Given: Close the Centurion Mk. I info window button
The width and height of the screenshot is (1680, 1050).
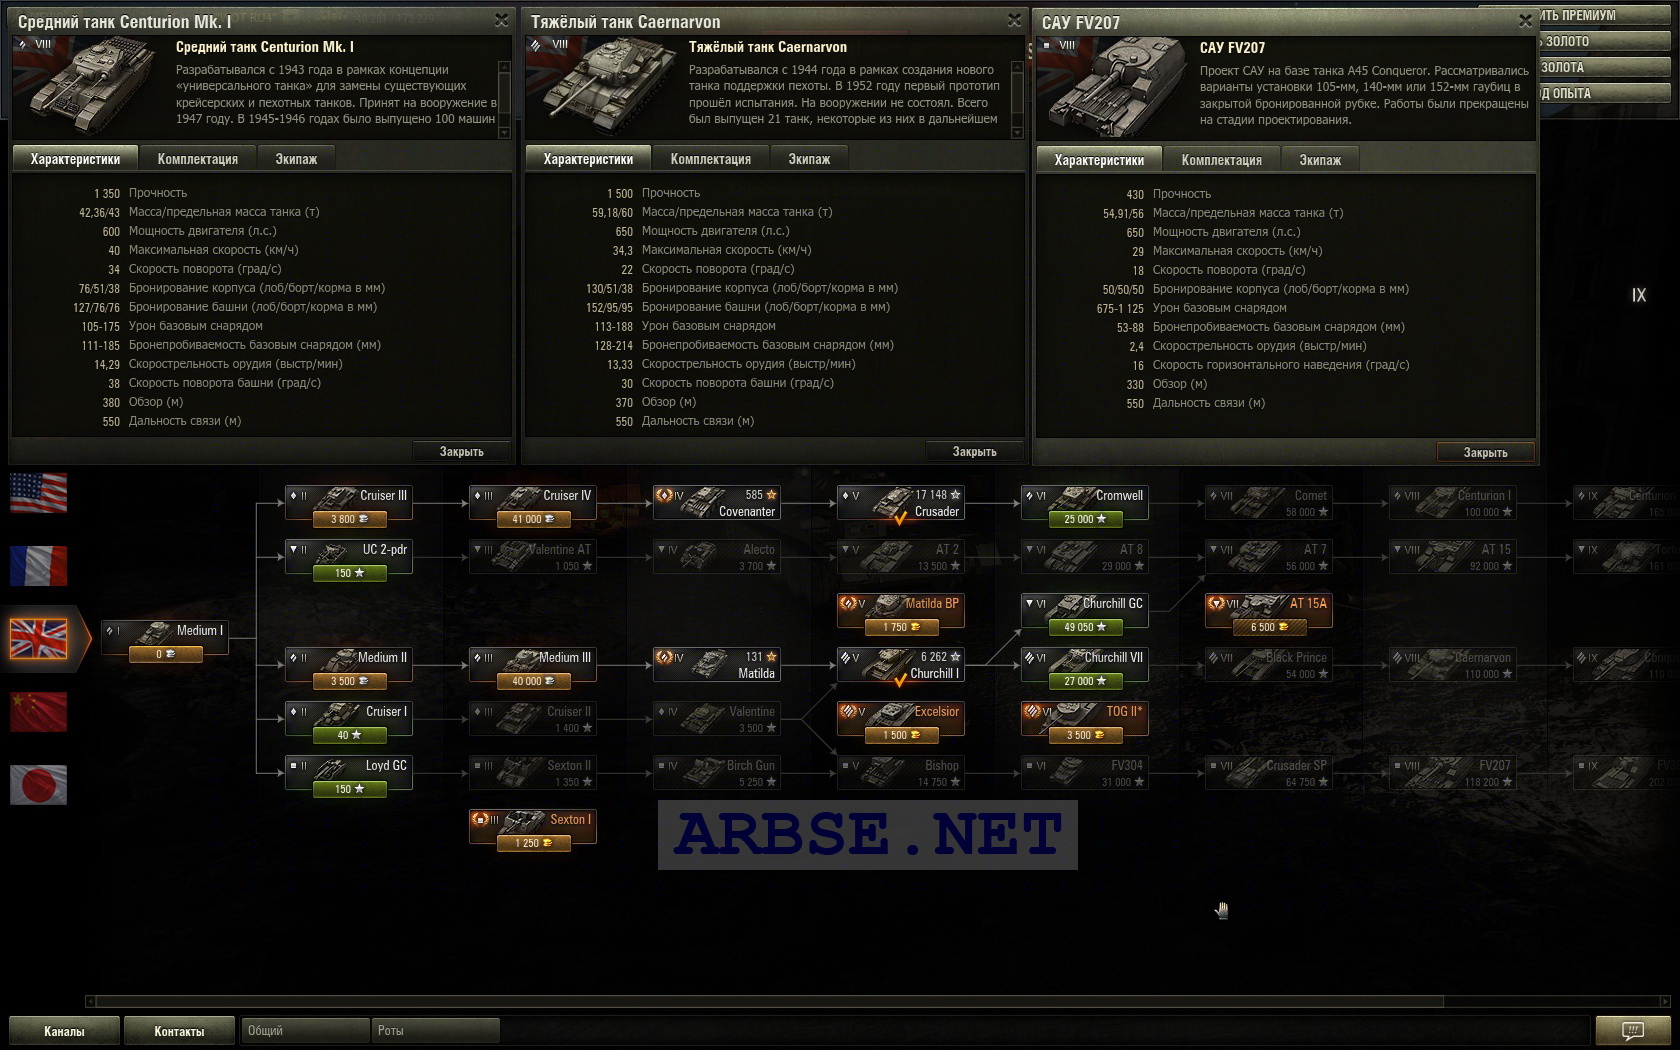Looking at the screenshot, I should coord(462,452).
